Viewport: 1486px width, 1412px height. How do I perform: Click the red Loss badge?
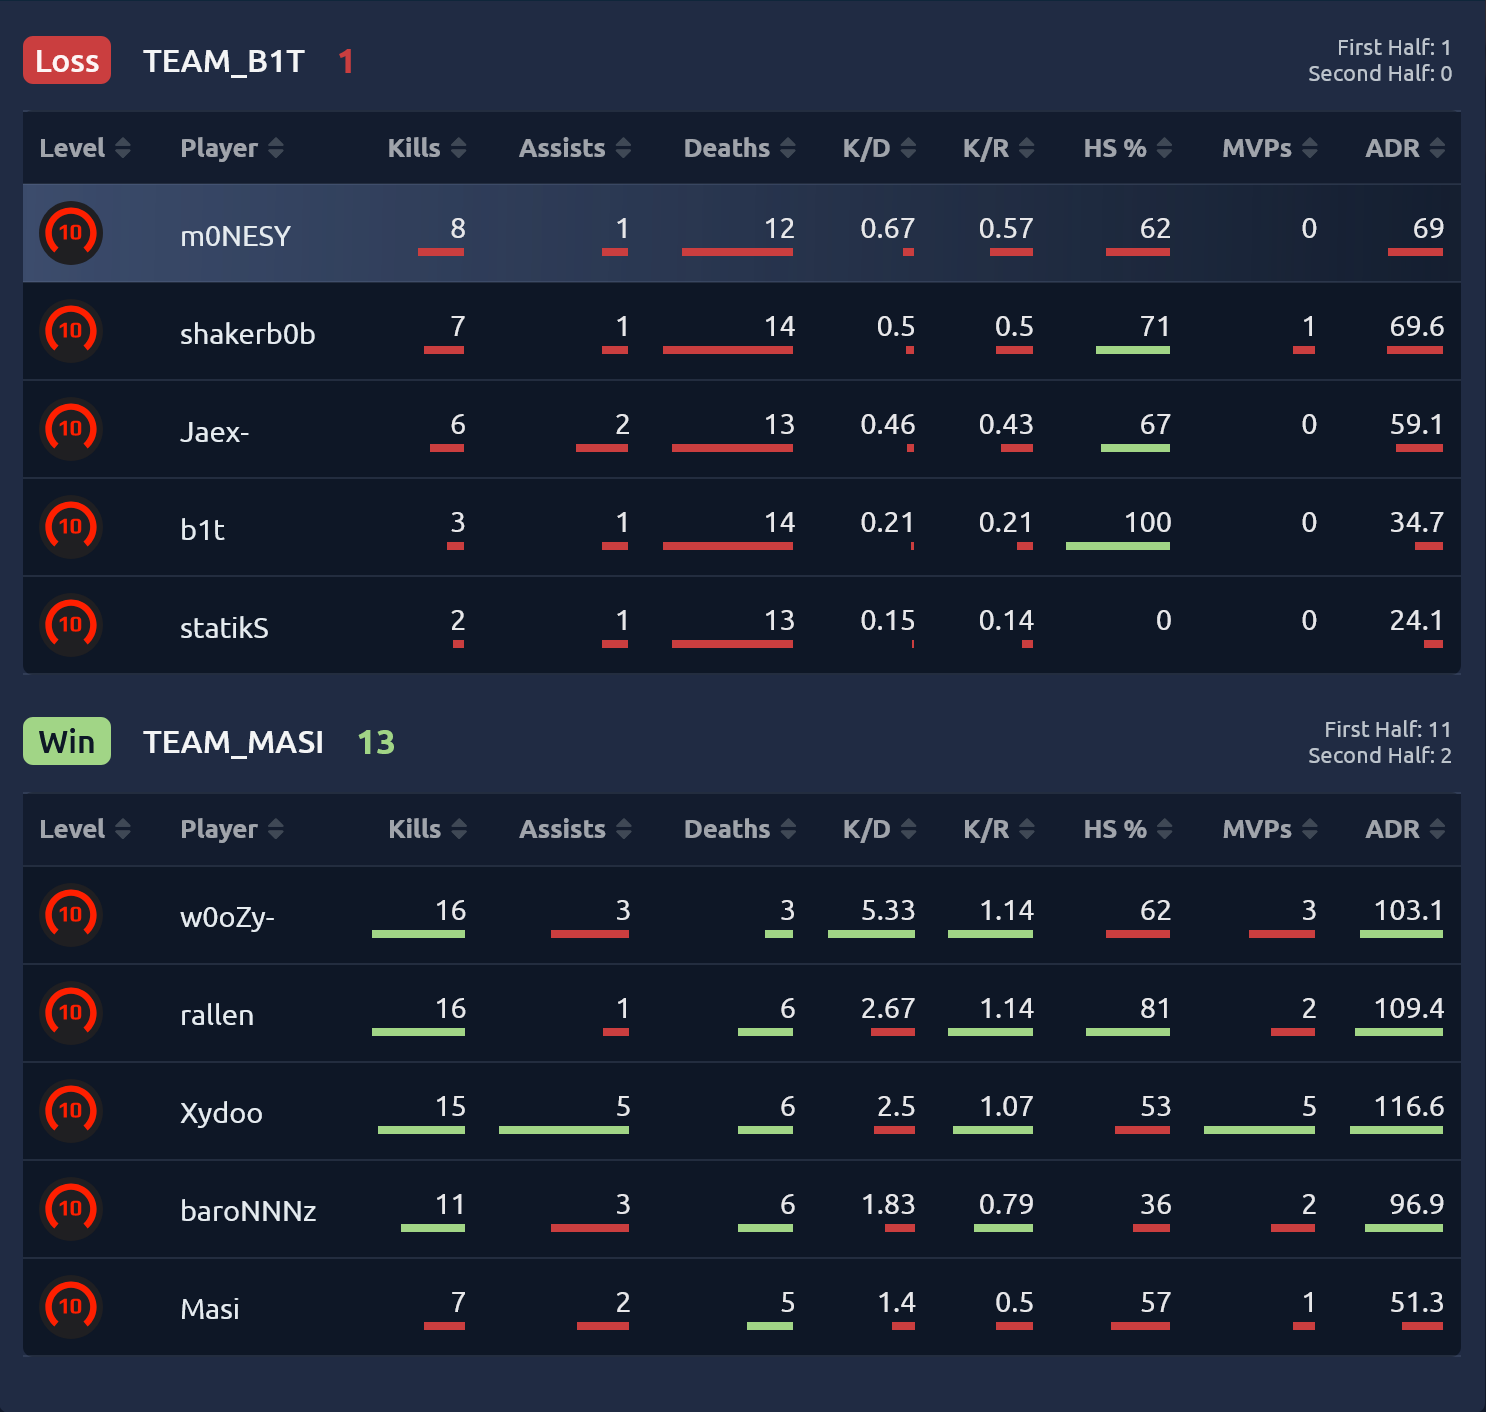click(67, 60)
